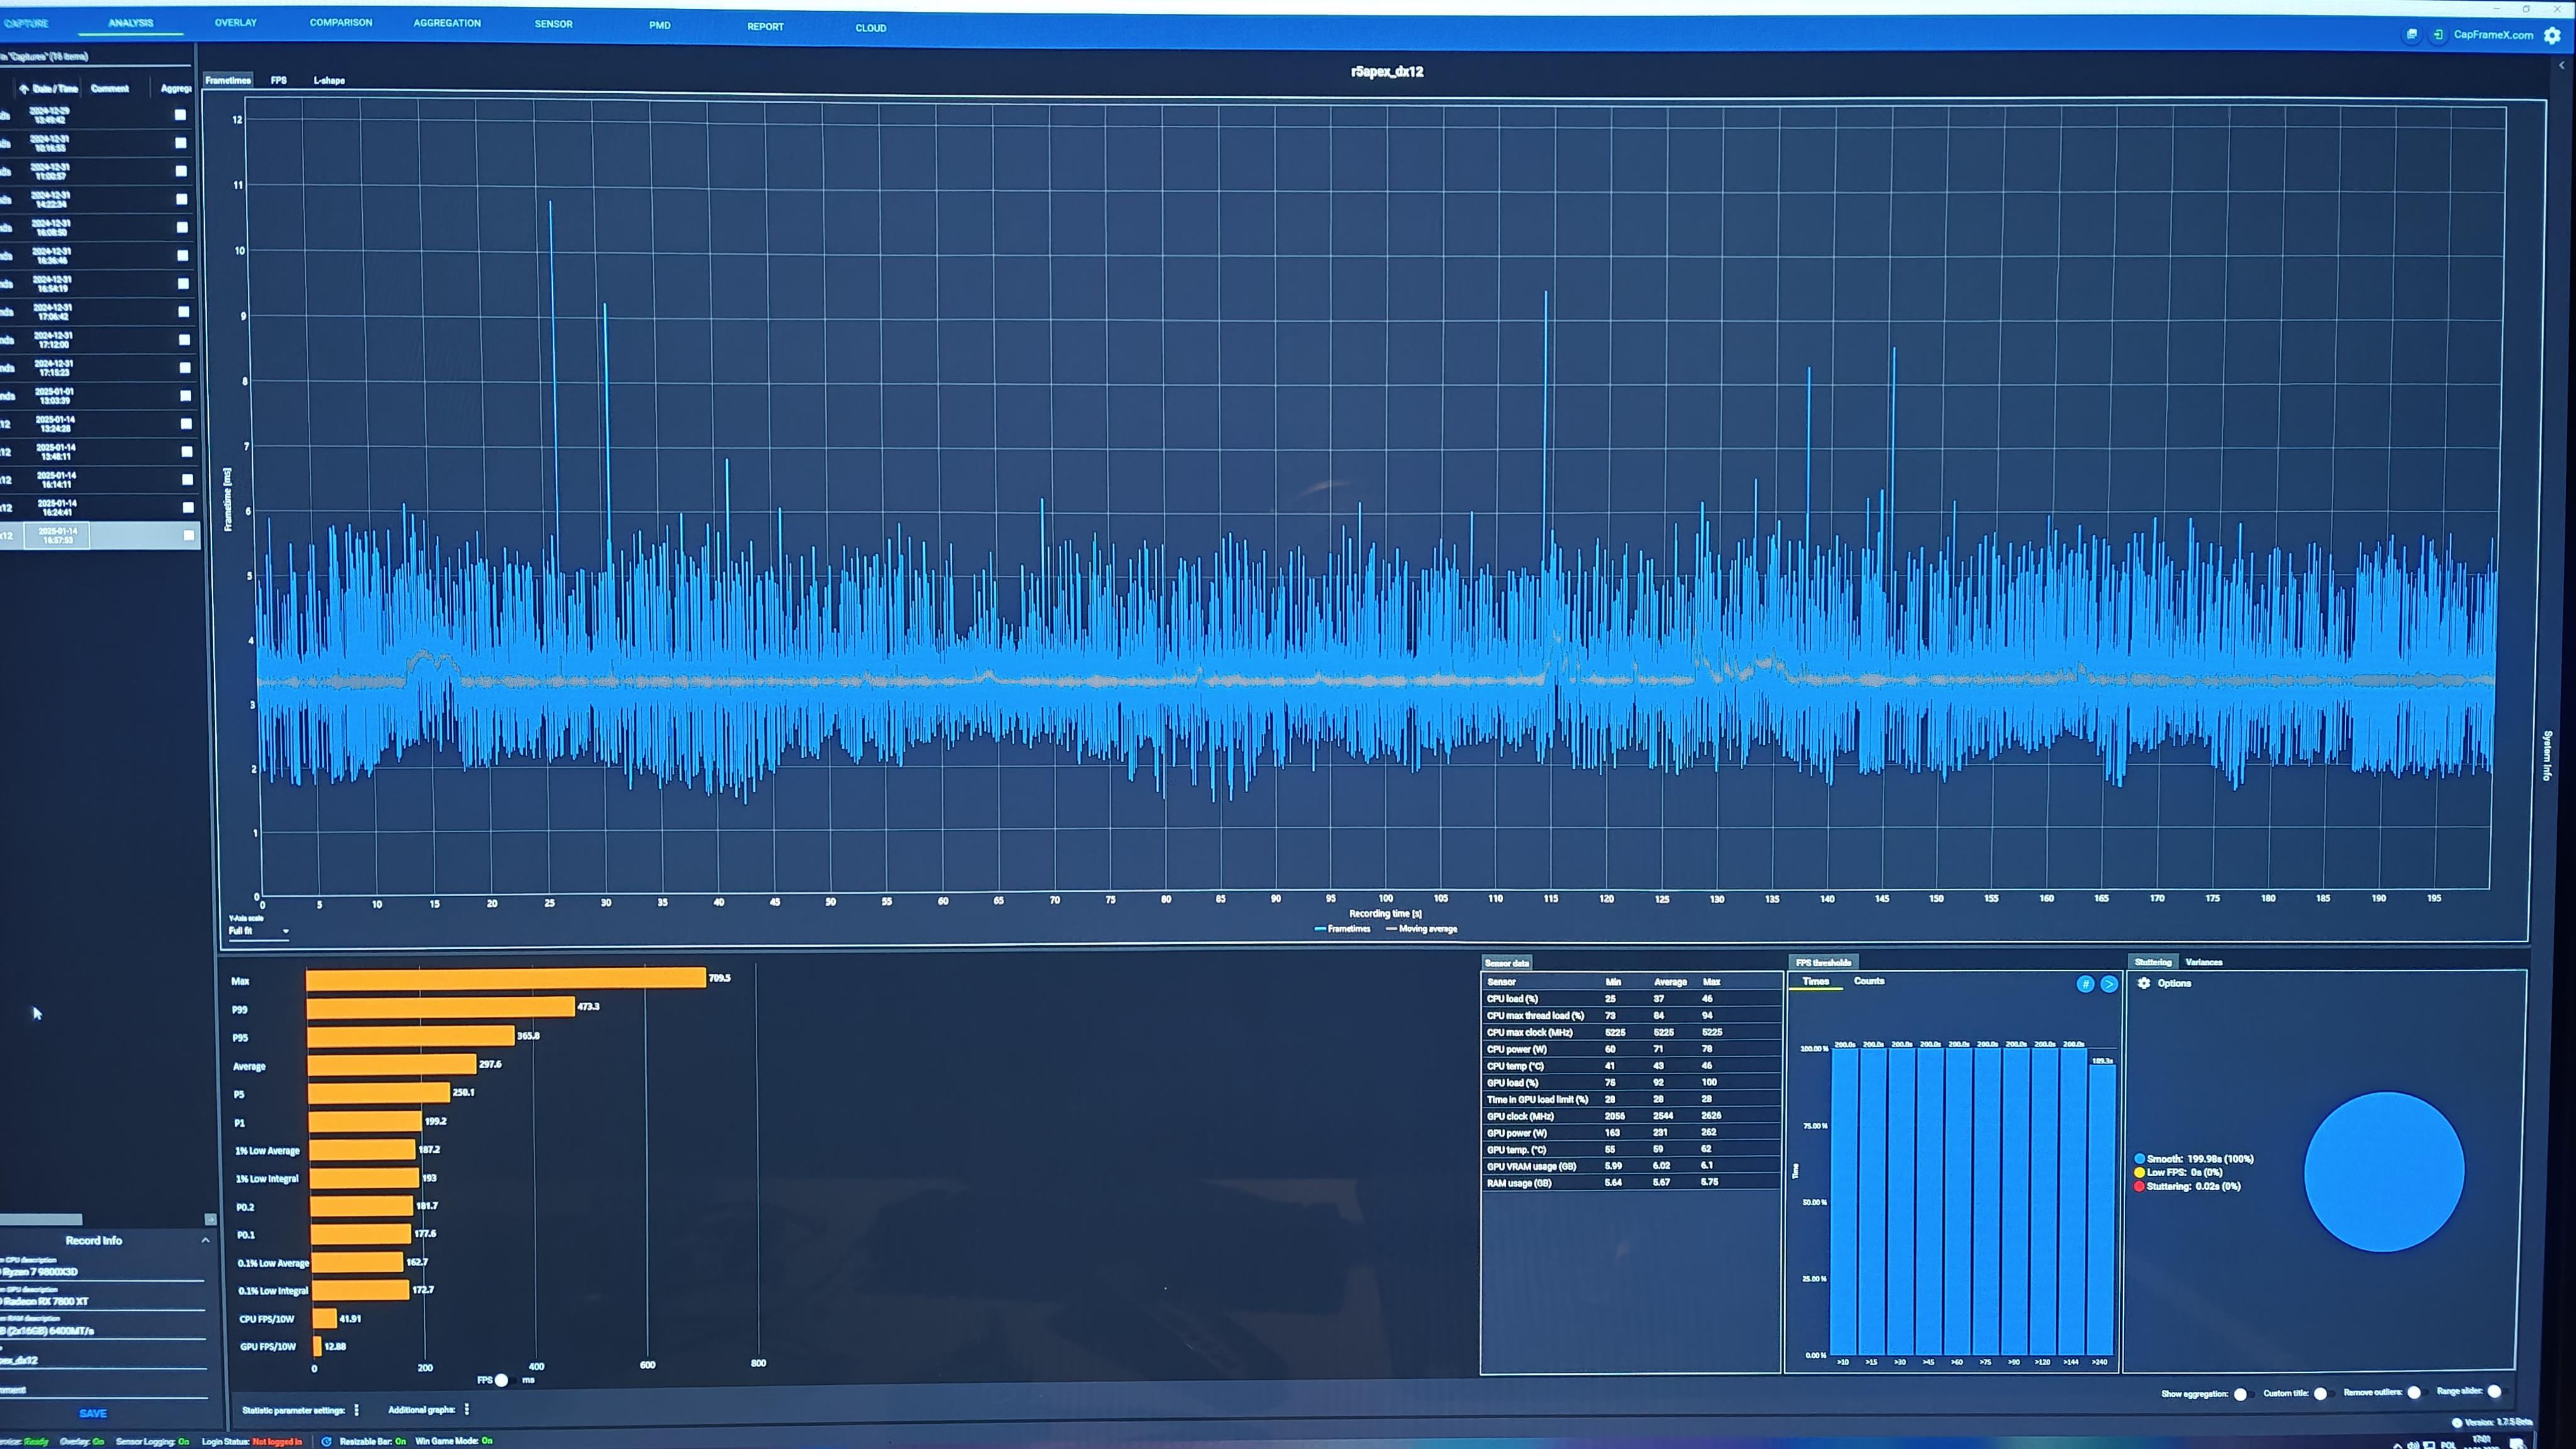
Task: Open the Variances tab
Action: point(2203,962)
